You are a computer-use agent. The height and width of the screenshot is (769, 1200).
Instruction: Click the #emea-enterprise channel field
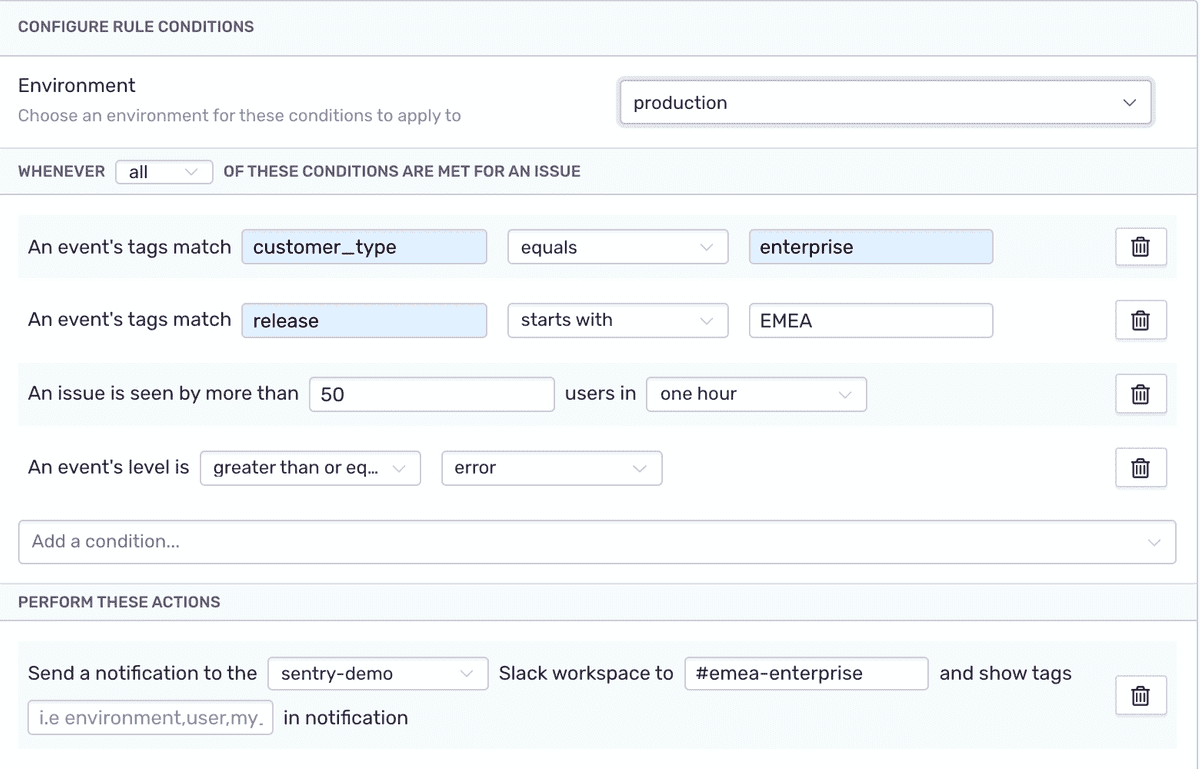[807, 673]
